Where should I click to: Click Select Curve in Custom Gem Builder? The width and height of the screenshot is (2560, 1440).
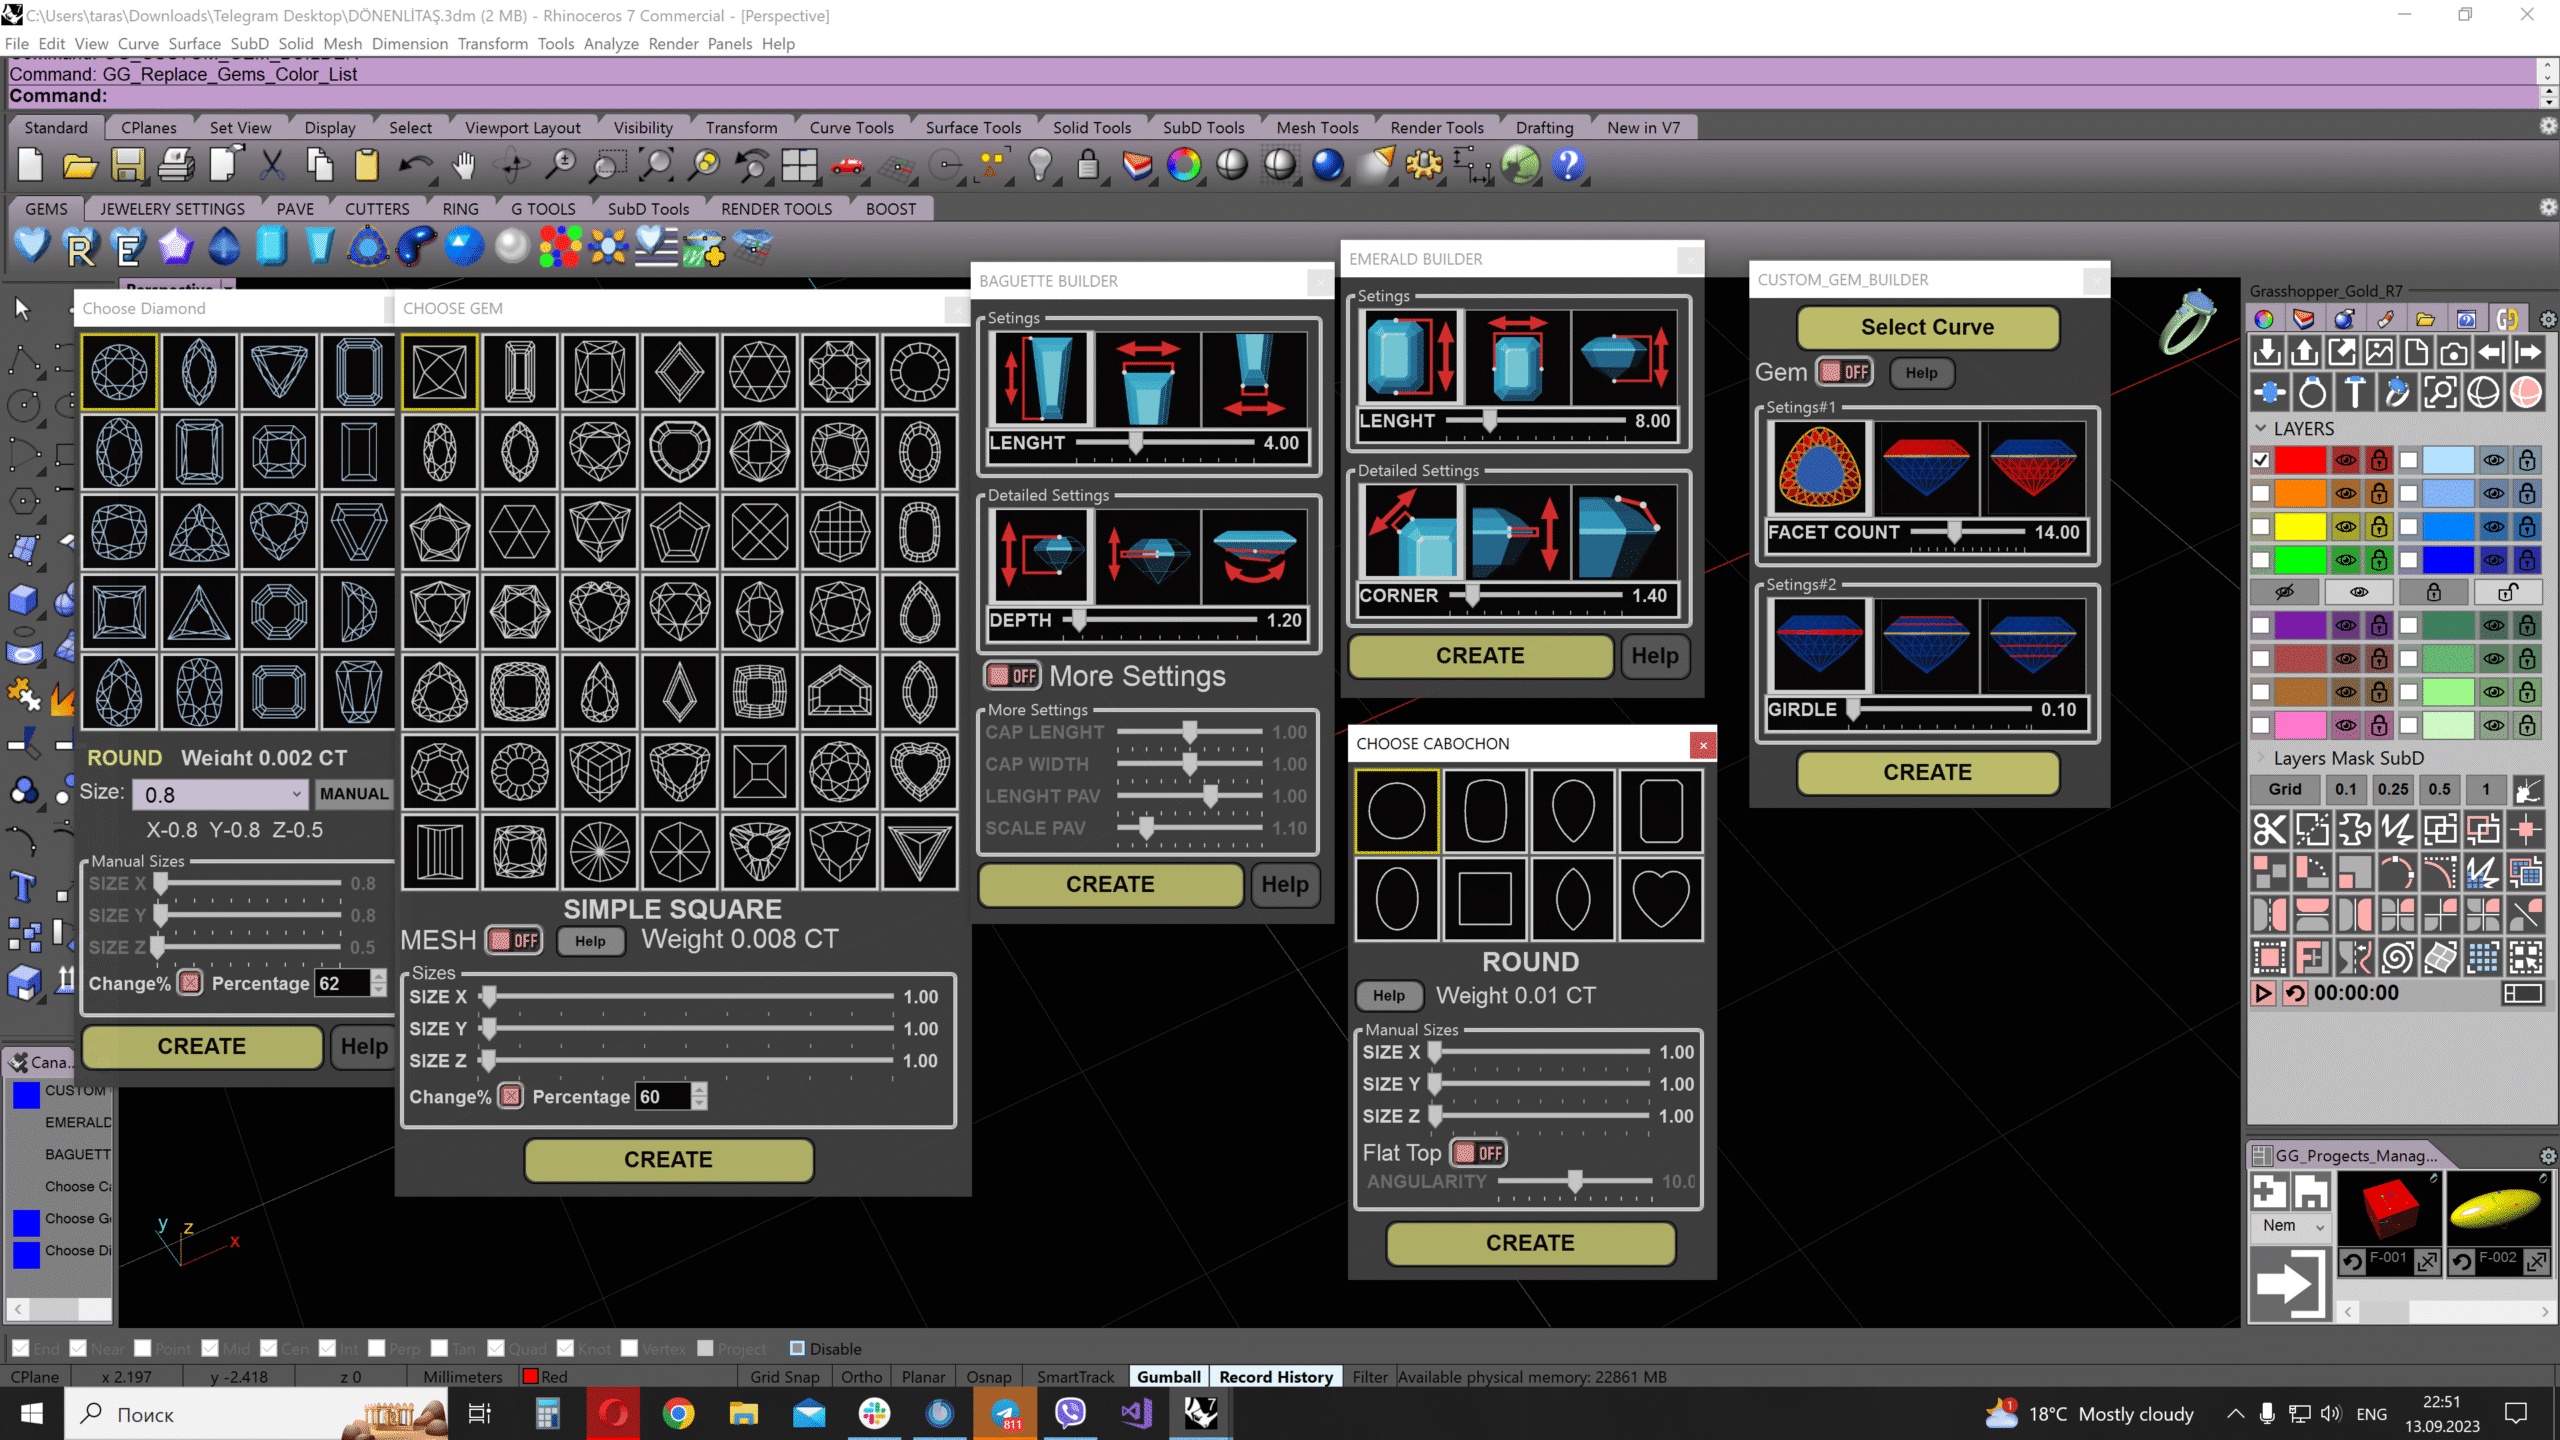[1927, 327]
